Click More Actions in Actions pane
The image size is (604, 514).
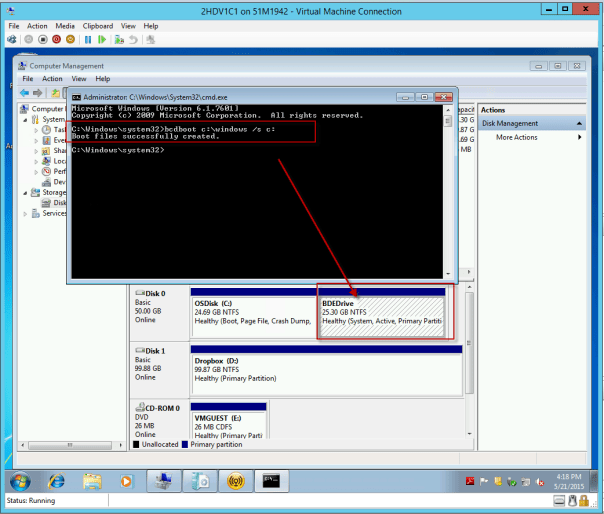pyautogui.click(x=516, y=137)
